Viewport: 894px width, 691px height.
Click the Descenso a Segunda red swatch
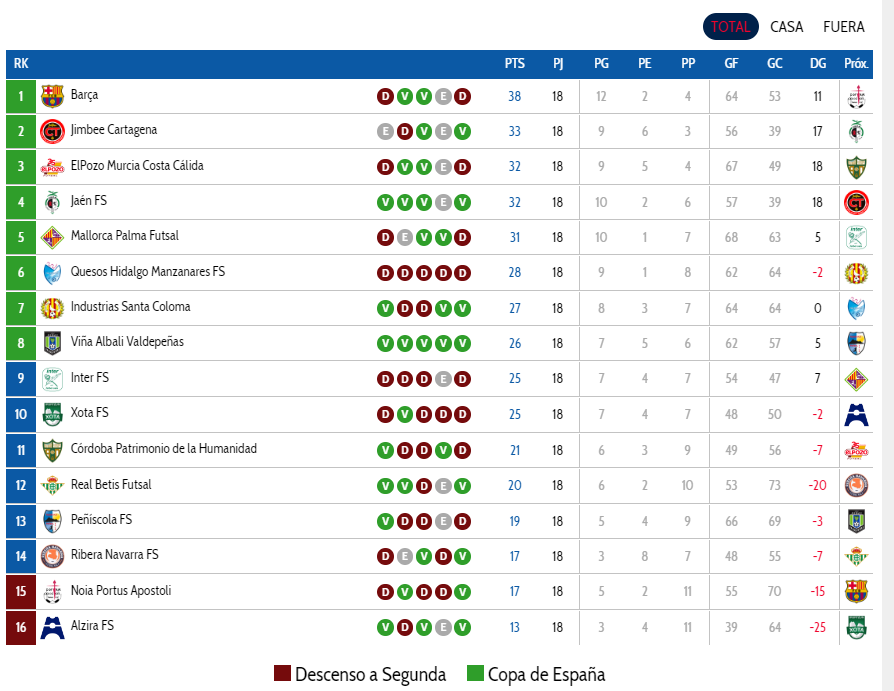pyautogui.click(x=282, y=673)
